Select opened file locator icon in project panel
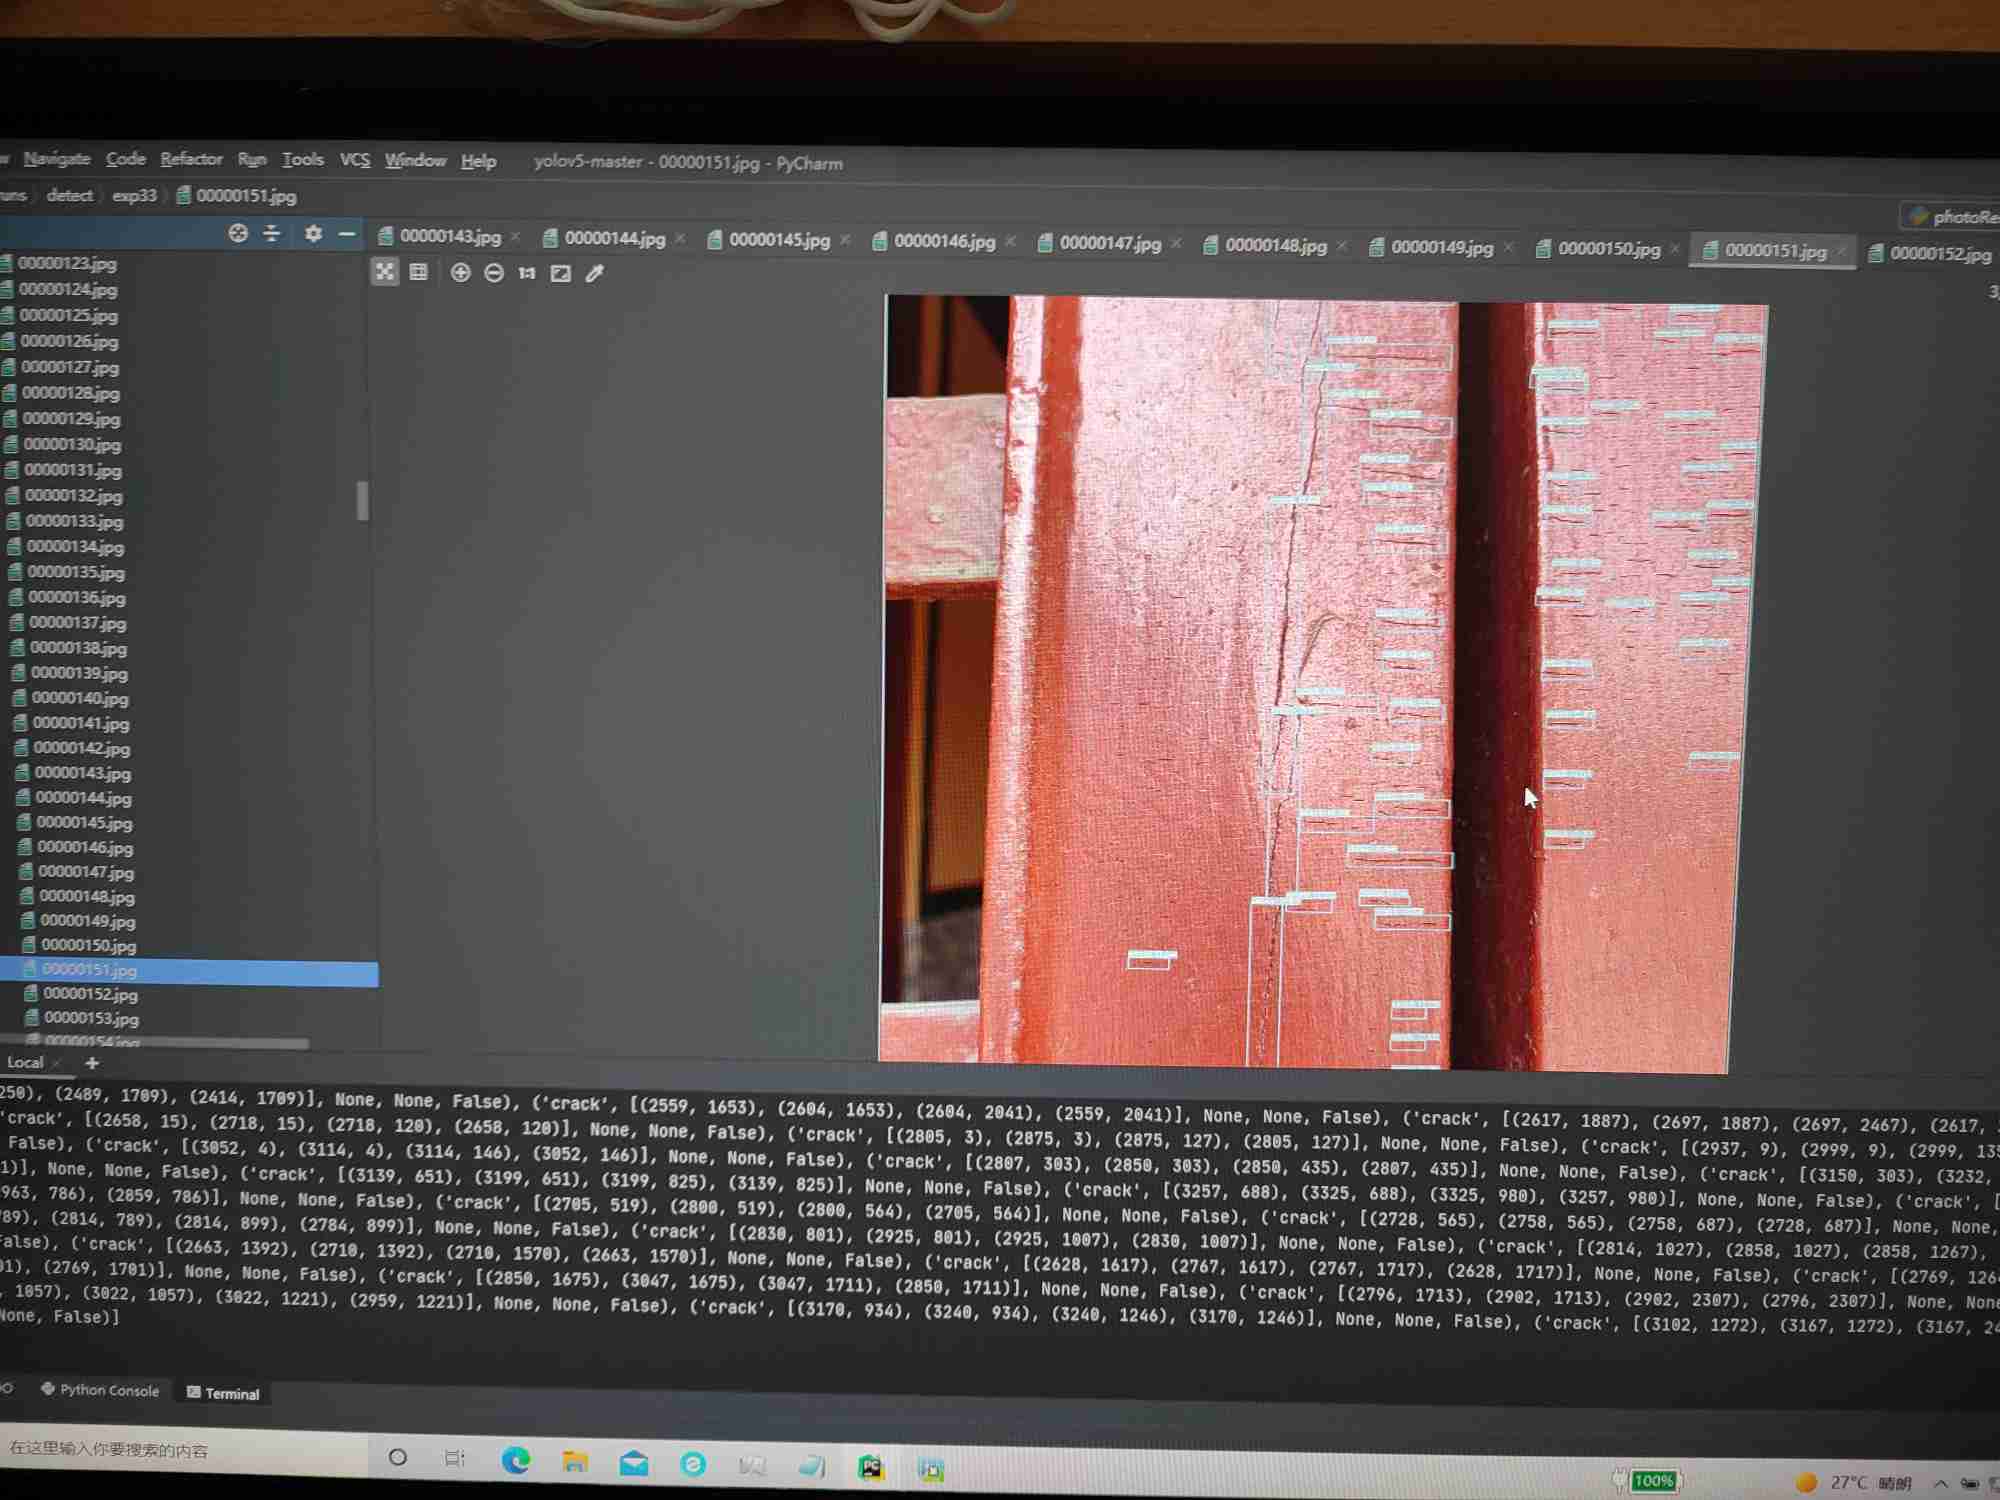Viewport: 2000px width, 1500px height. point(238,233)
